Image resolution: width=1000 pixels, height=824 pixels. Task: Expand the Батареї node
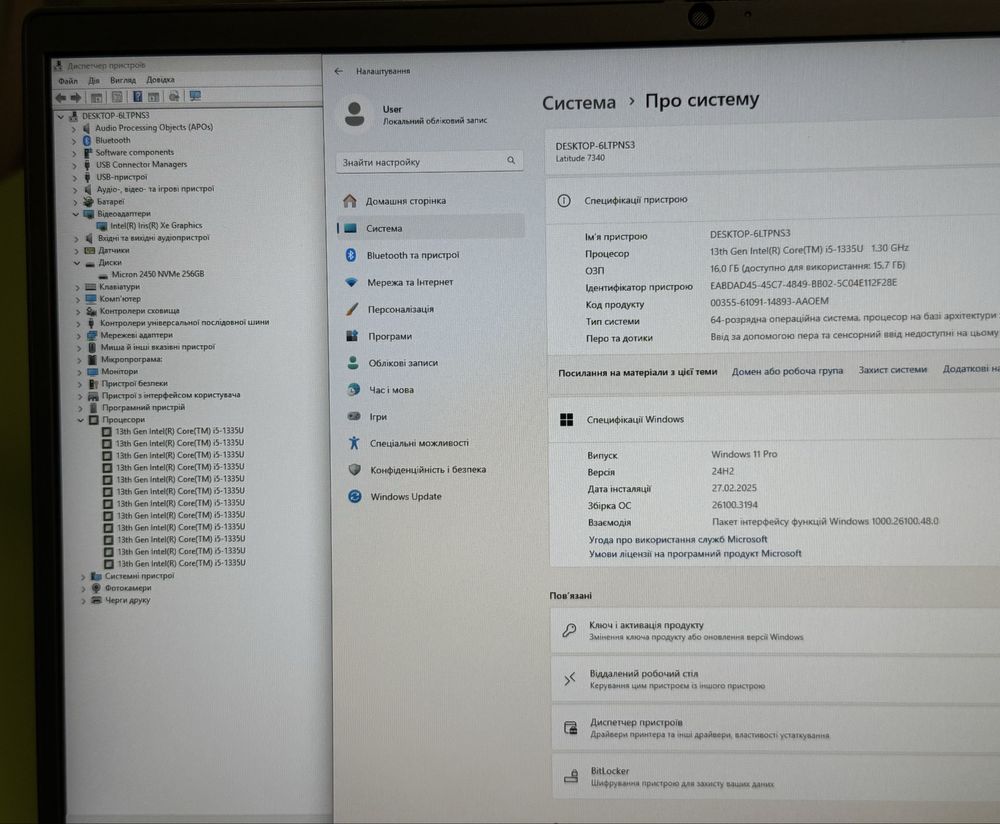coord(75,202)
